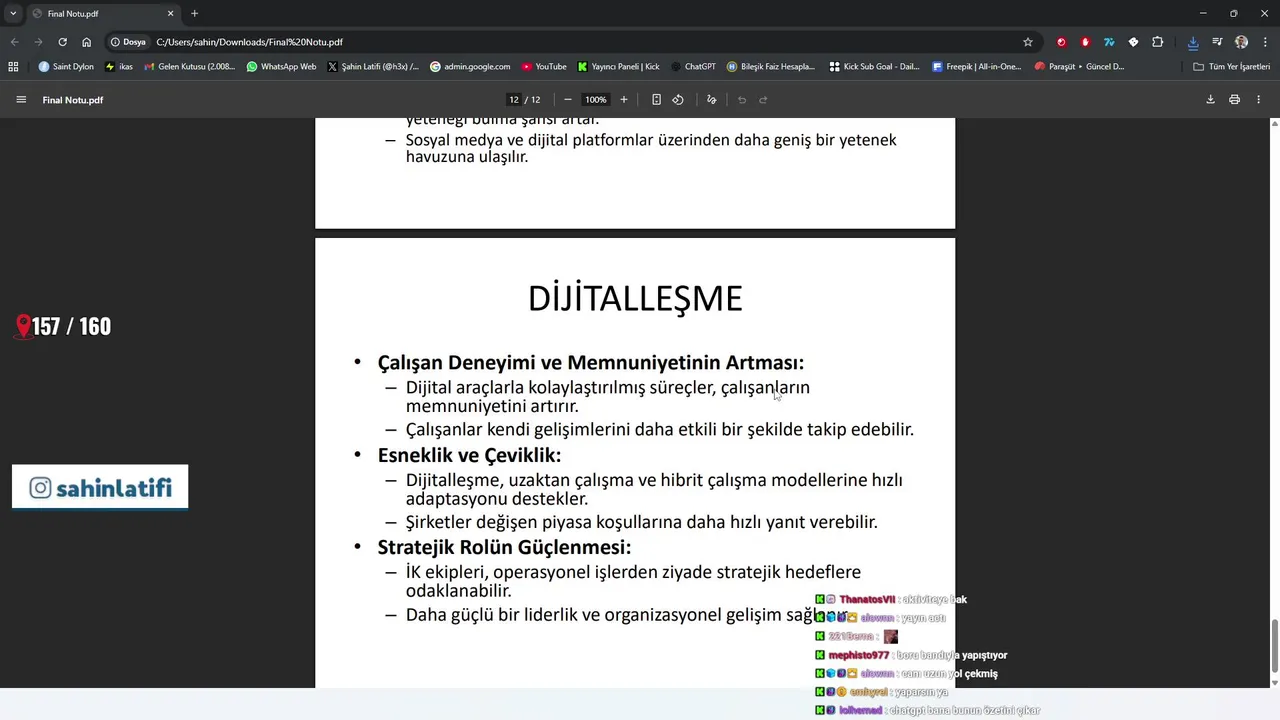Open the Chrome profile avatar

(x=1241, y=42)
